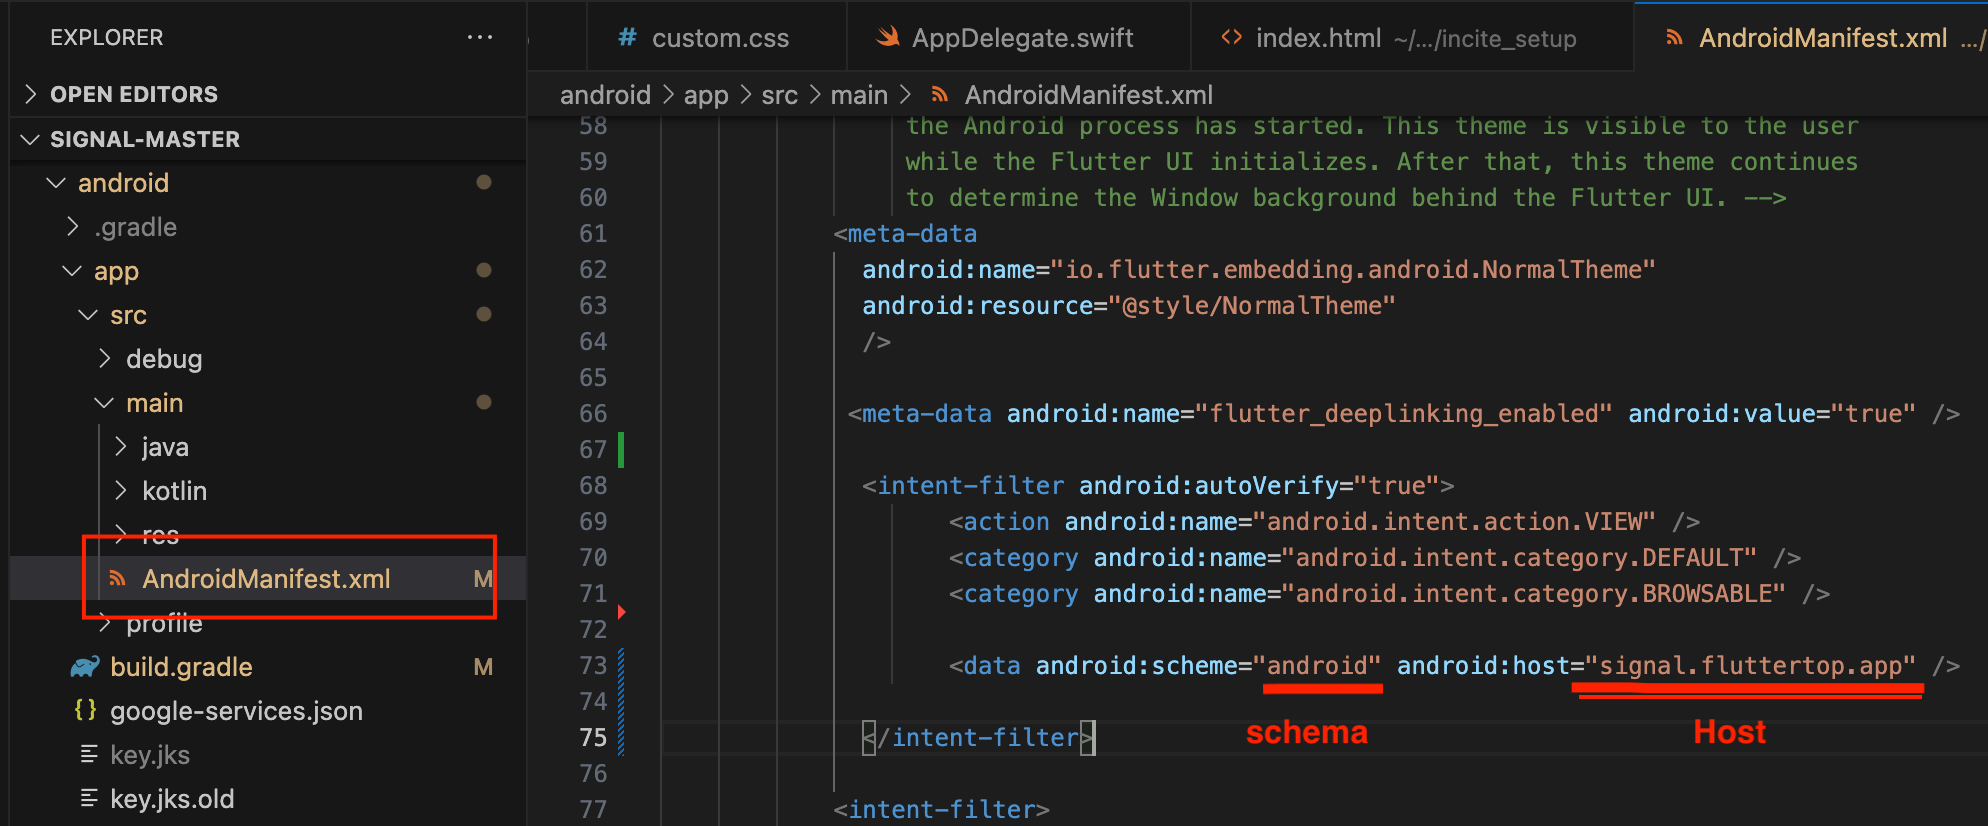Collapse the SIGNAL-MASTER project section
The height and width of the screenshot is (826, 1988).
click(31, 139)
